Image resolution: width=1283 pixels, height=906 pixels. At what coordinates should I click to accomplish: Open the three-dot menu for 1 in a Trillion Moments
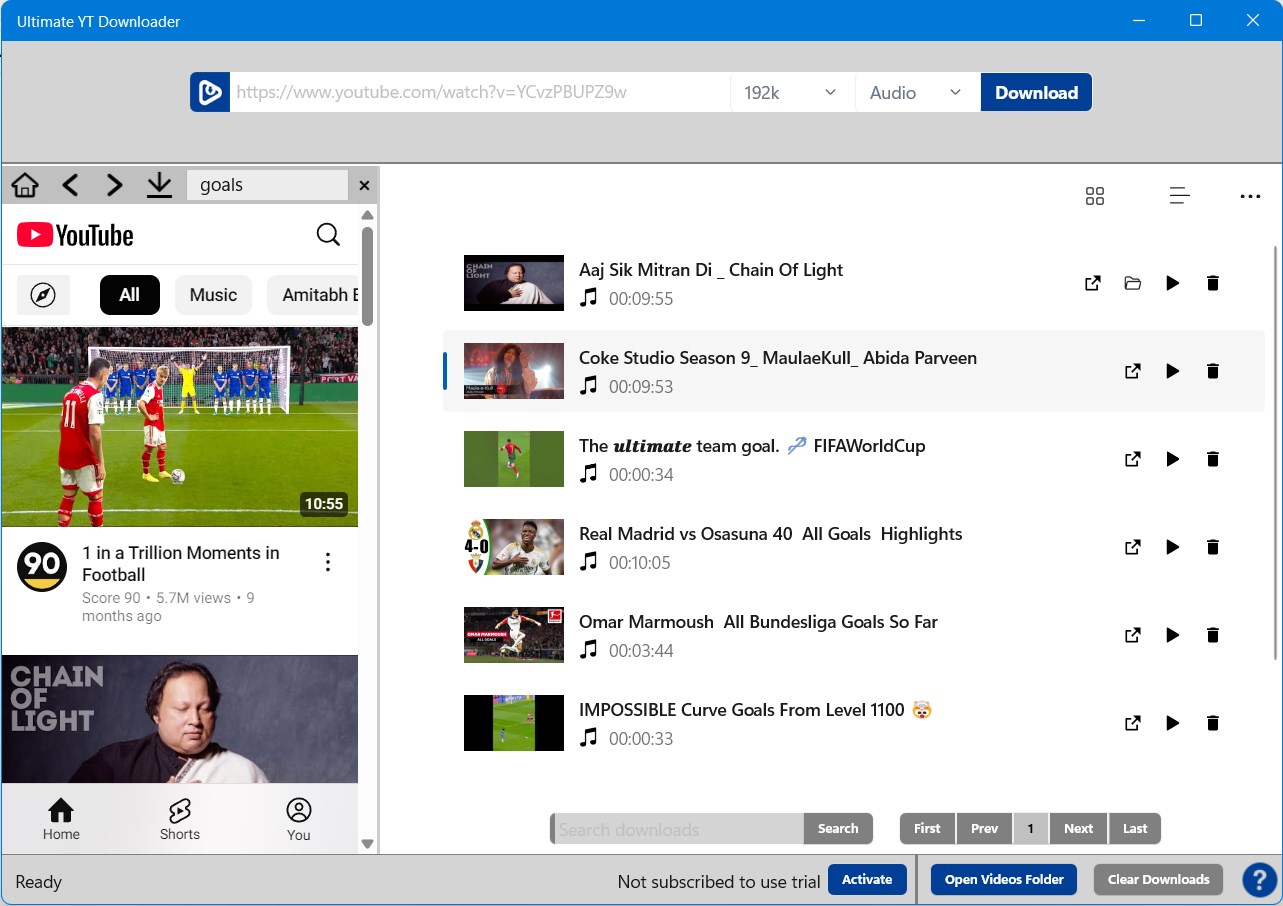pos(328,563)
